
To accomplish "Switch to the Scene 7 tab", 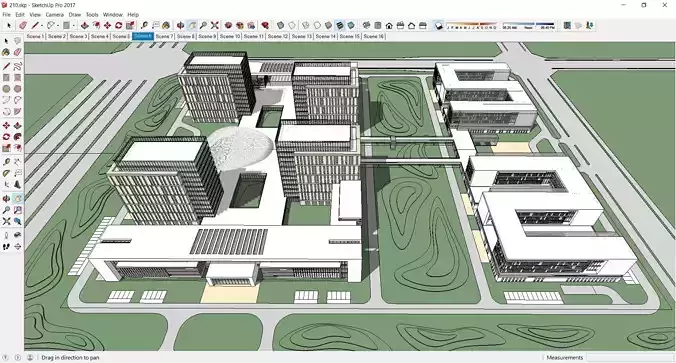I will [x=164, y=36].
